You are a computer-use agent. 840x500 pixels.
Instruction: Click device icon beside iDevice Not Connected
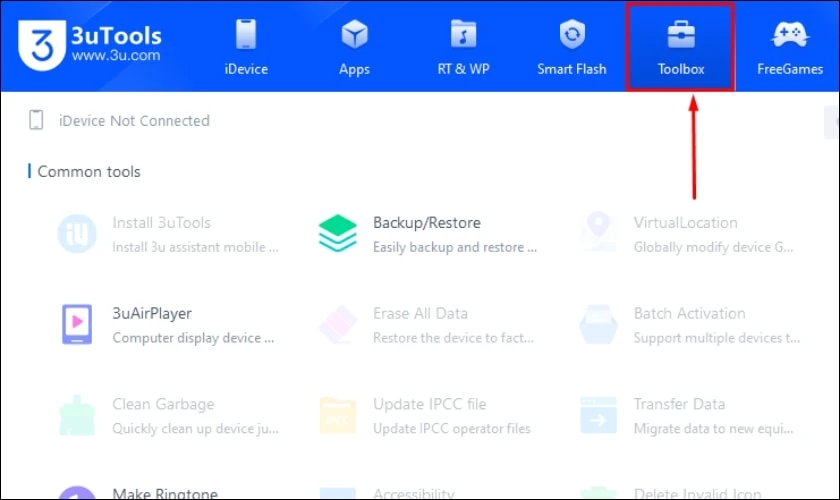coord(36,120)
